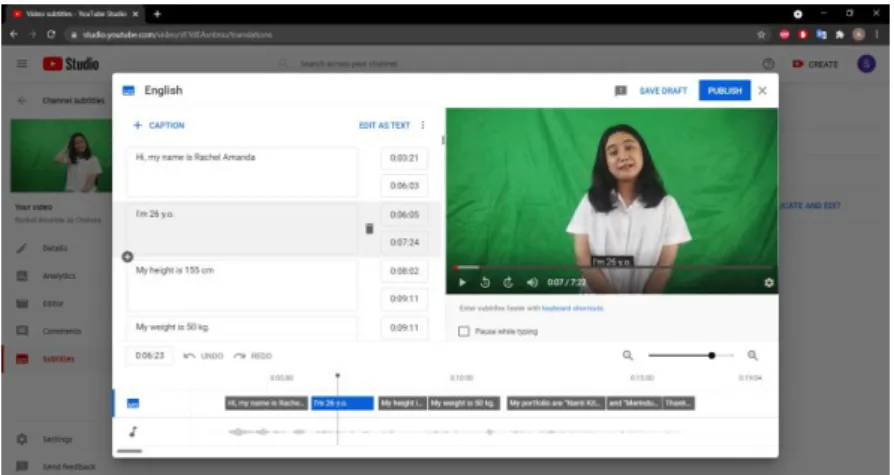Screen dimensions: 894x475
Task: Click the timeline horizontal scrollbar
Action: pos(129,451)
